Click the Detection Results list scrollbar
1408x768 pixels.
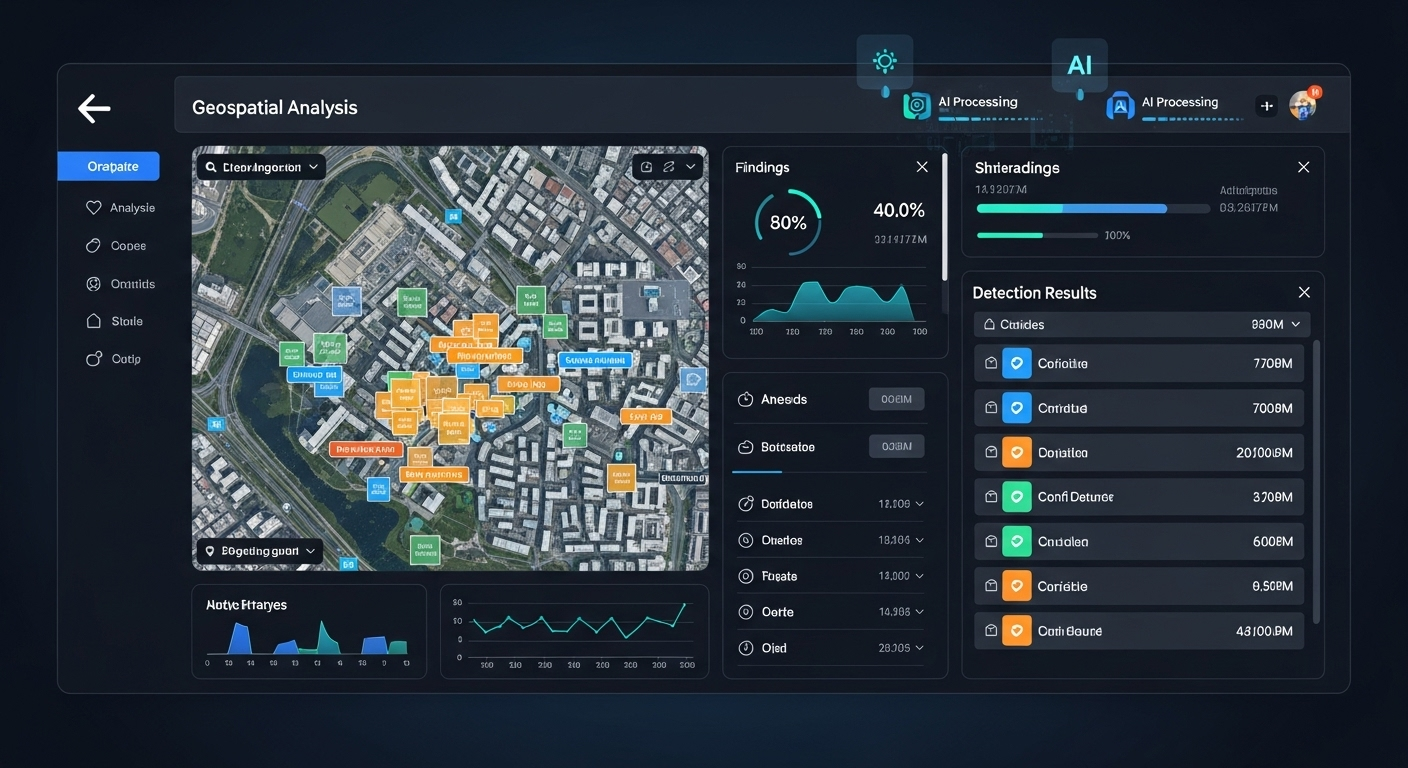[x=1316, y=480]
